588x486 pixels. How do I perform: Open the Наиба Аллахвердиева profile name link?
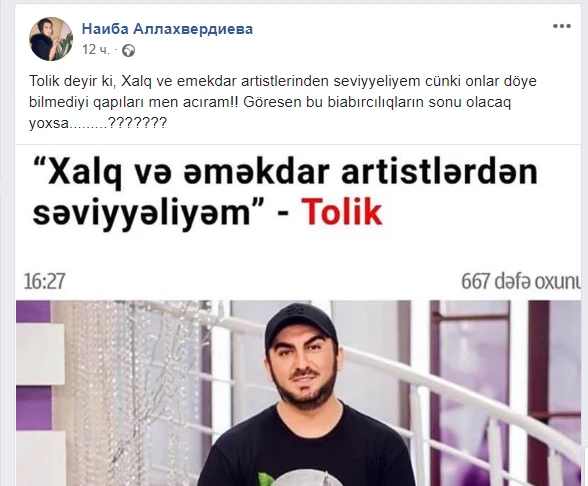pyautogui.click(x=167, y=29)
